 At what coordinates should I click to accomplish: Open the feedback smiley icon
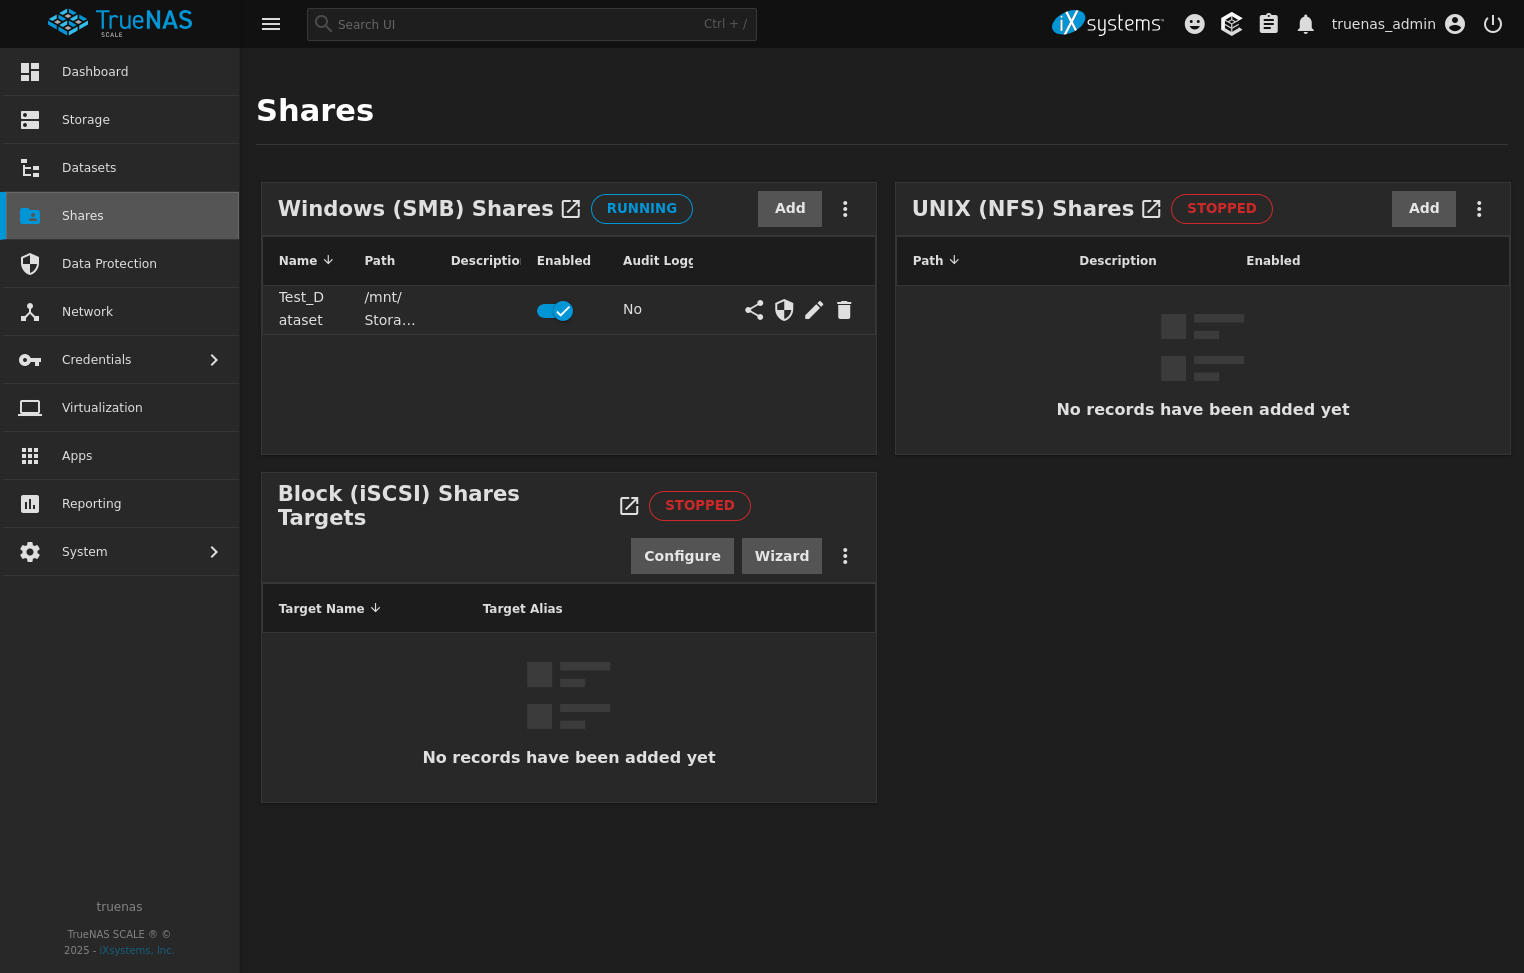[x=1194, y=24]
